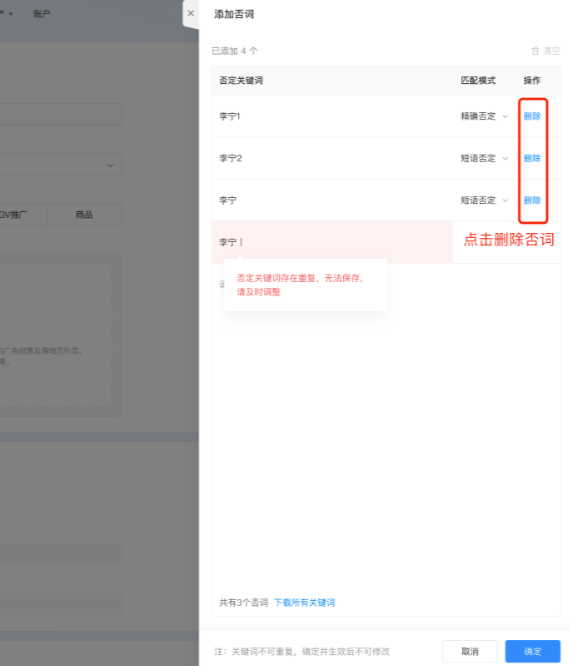This screenshot has height=666, width=570.
Task: Click the 清空 trash icon
Action: (535, 51)
